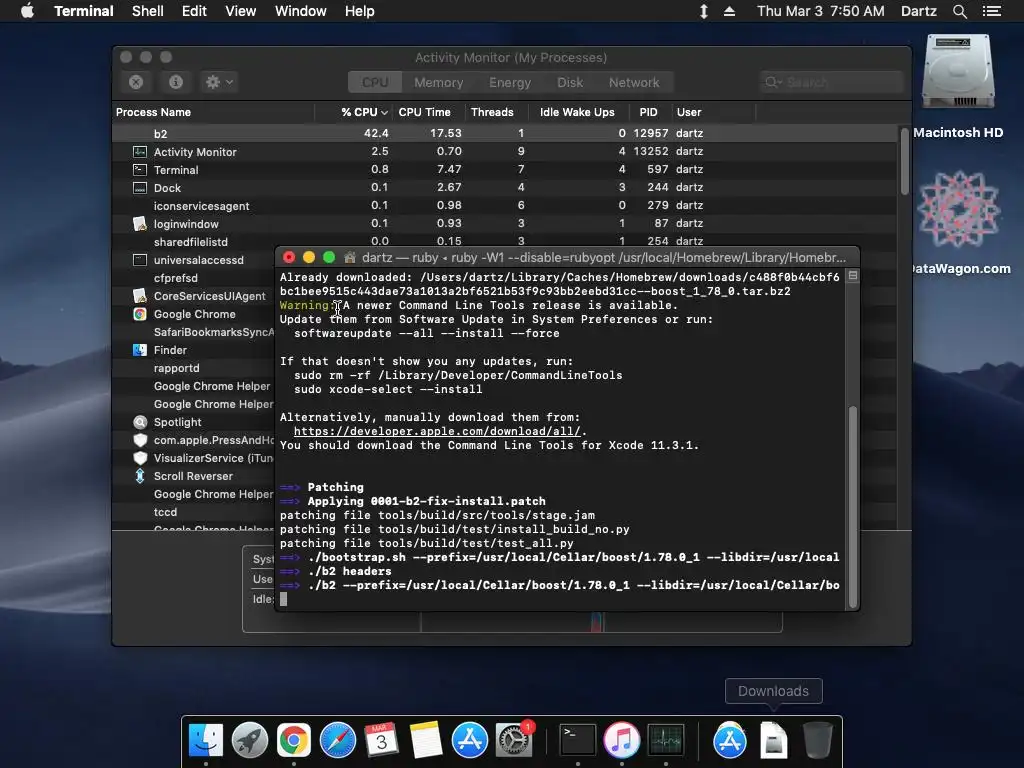This screenshot has height=768, width=1024.
Task: Select the CoreServicesUIAgent process icon
Action: (x=140, y=296)
